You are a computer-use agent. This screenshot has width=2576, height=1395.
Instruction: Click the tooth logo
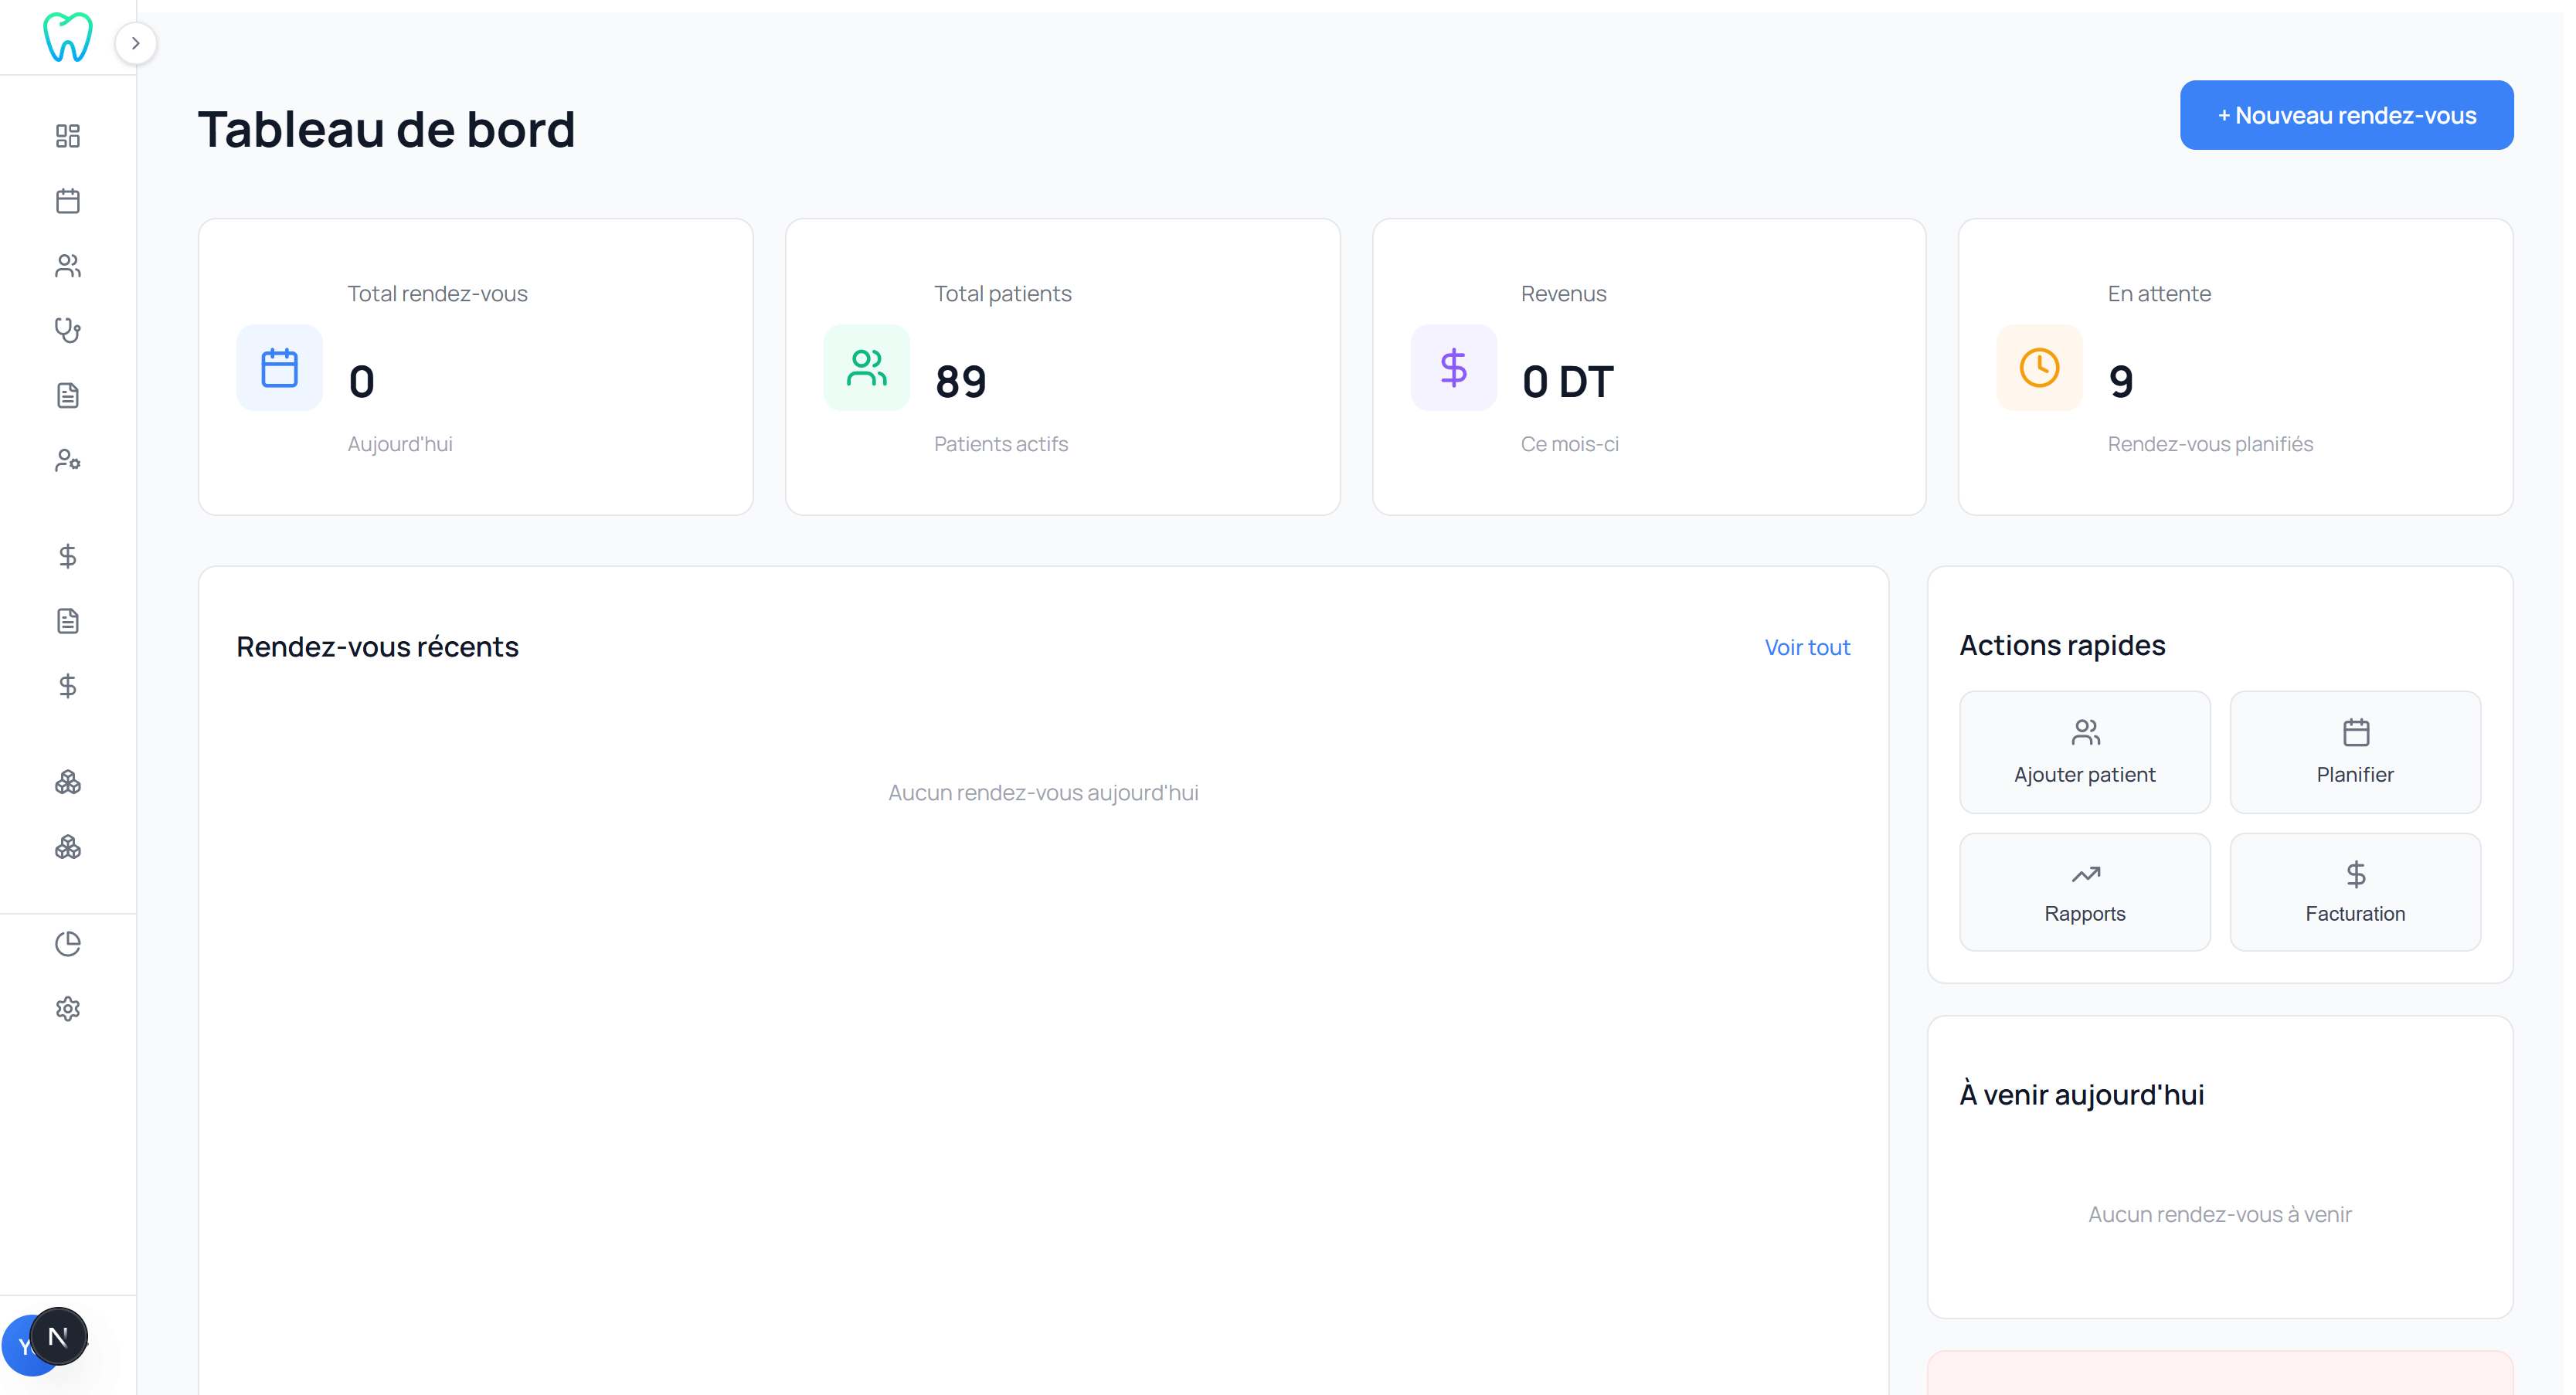pyautogui.click(x=68, y=38)
